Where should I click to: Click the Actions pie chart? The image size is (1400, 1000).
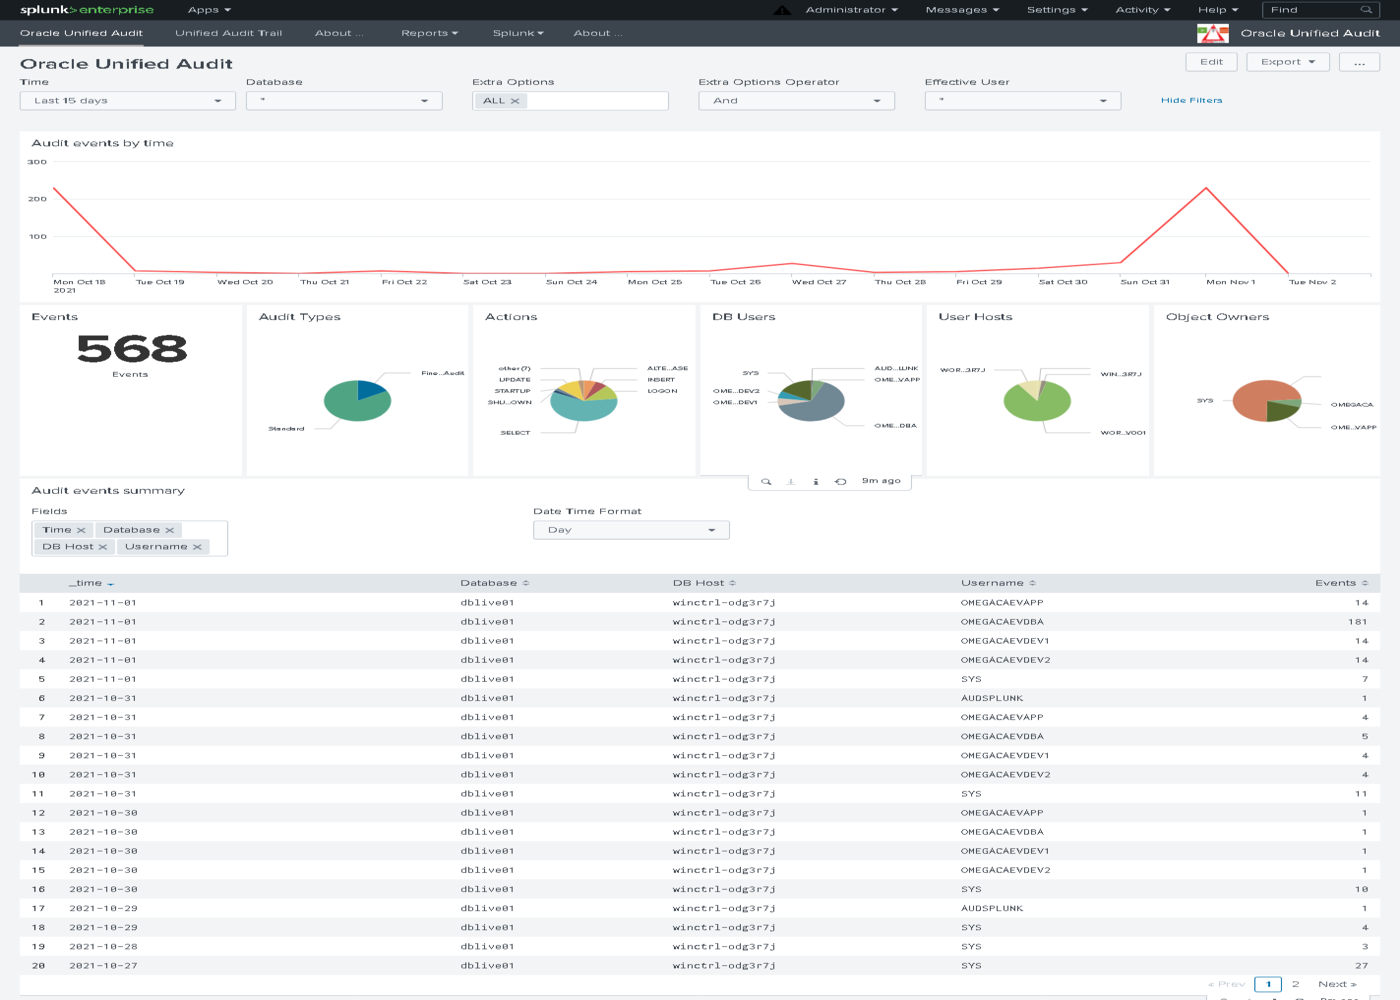(584, 400)
